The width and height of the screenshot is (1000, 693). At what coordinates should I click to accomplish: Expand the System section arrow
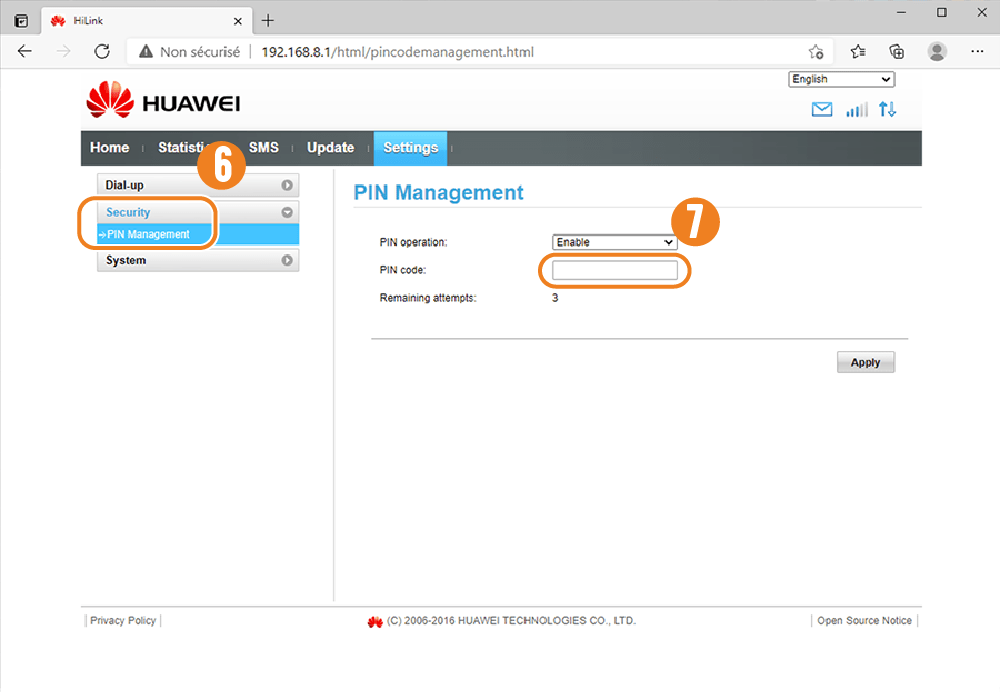(x=287, y=260)
